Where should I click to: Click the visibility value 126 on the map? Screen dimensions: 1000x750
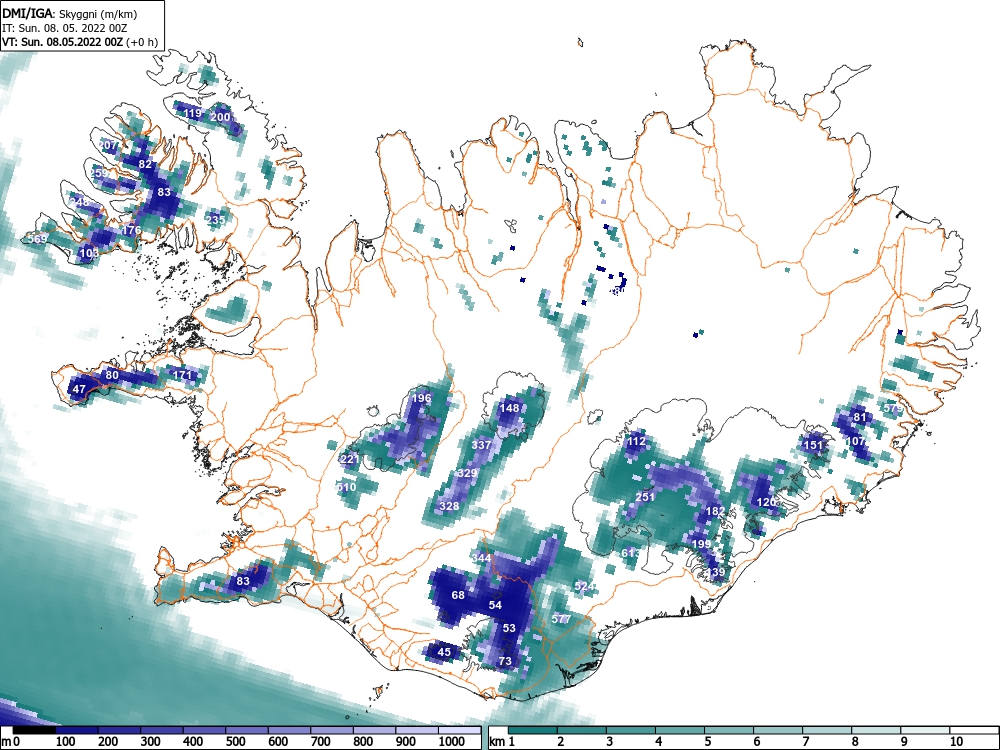coord(767,502)
